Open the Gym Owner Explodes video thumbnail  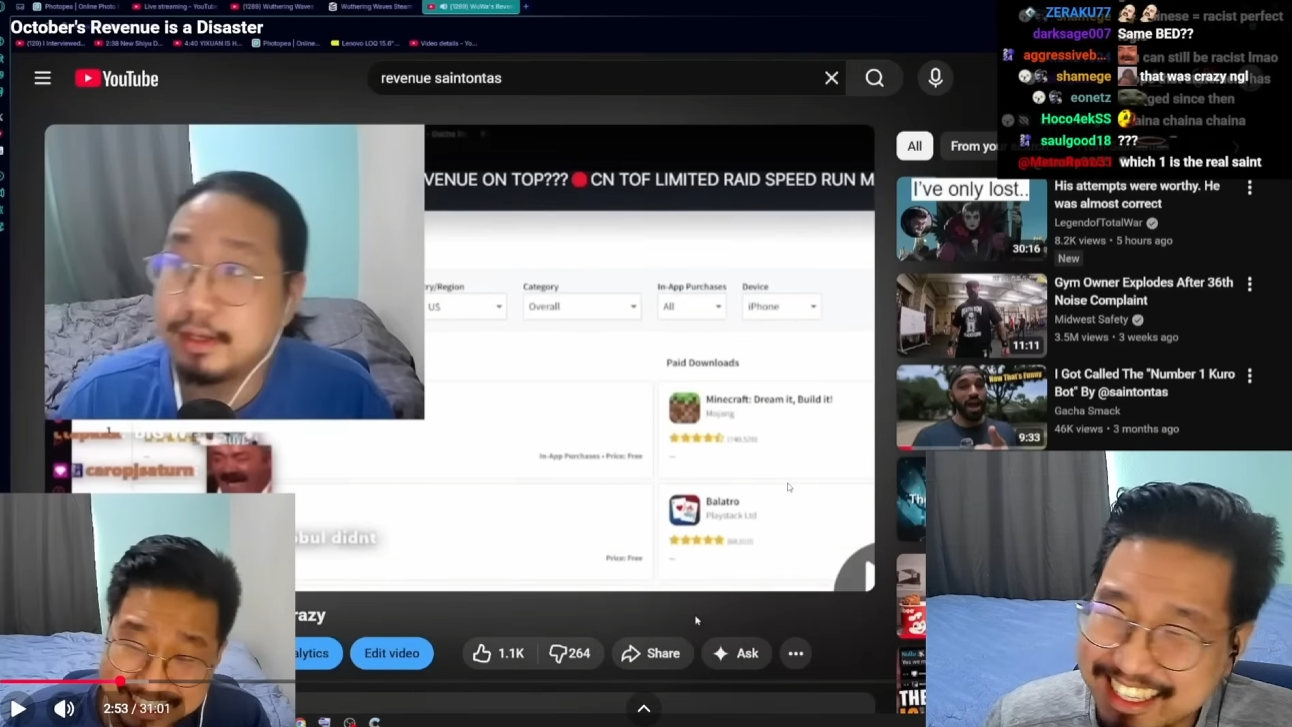click(971, 316)
